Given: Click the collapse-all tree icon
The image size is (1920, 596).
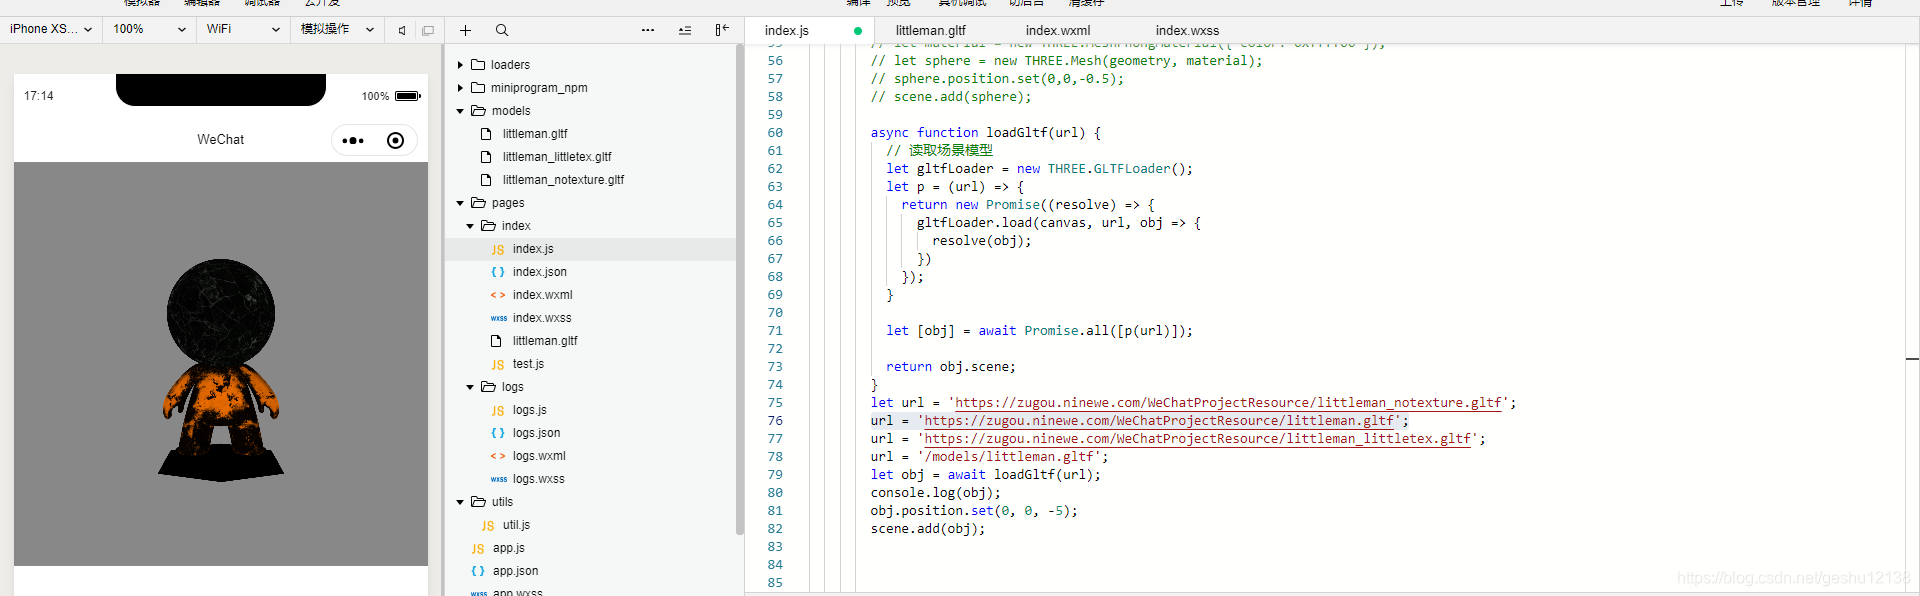Looking at the screenshot, I should point(685,30).
